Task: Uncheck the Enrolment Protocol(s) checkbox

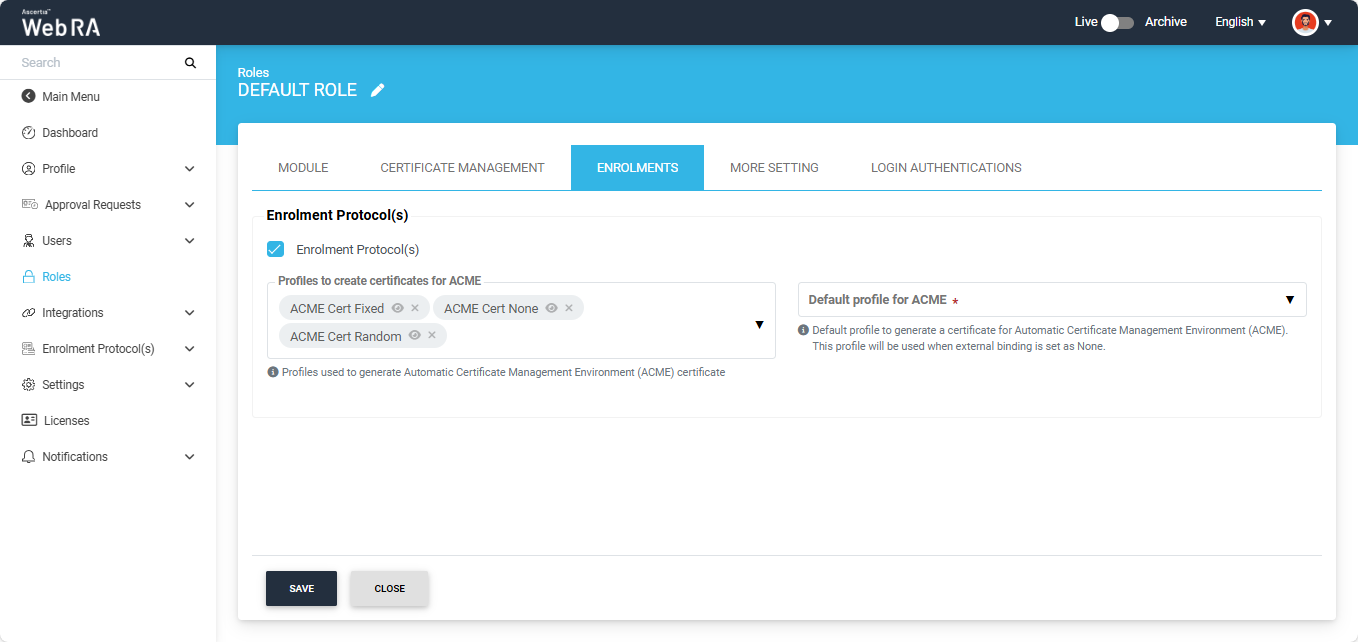Action: (275, 249)
